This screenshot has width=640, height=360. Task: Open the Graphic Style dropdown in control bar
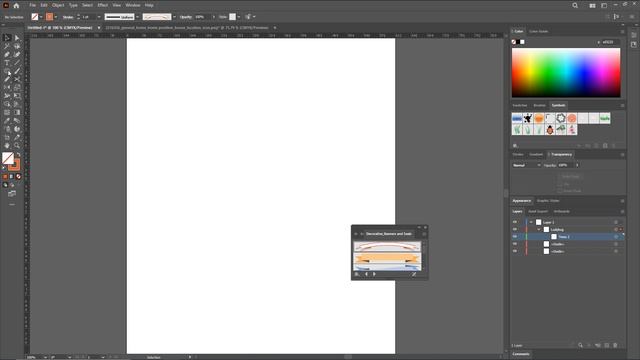pos(239,17)
